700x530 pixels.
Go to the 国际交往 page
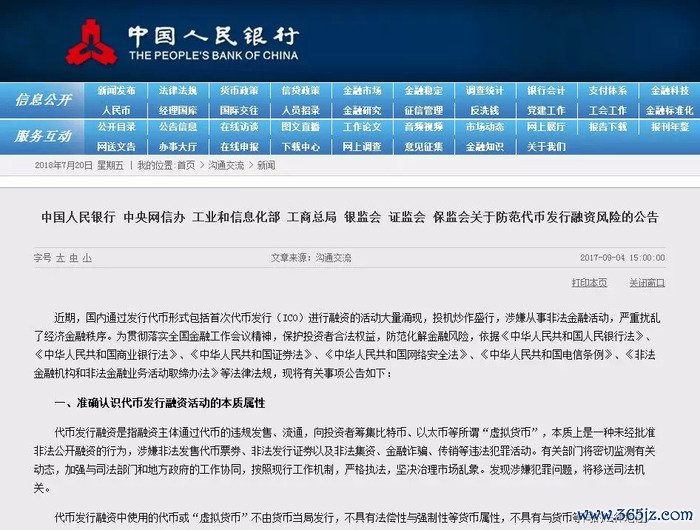239,110
